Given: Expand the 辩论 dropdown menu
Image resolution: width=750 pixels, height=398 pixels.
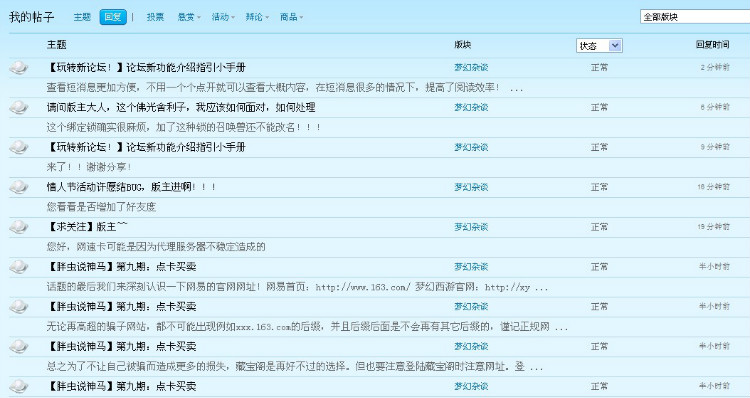Looking at the screenshot, I should click(257, 17).
